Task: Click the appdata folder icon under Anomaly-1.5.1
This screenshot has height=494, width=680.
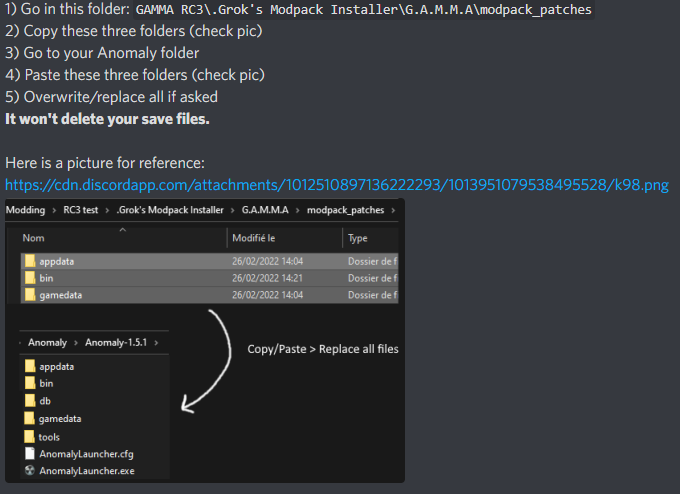Action: [30, 366]
